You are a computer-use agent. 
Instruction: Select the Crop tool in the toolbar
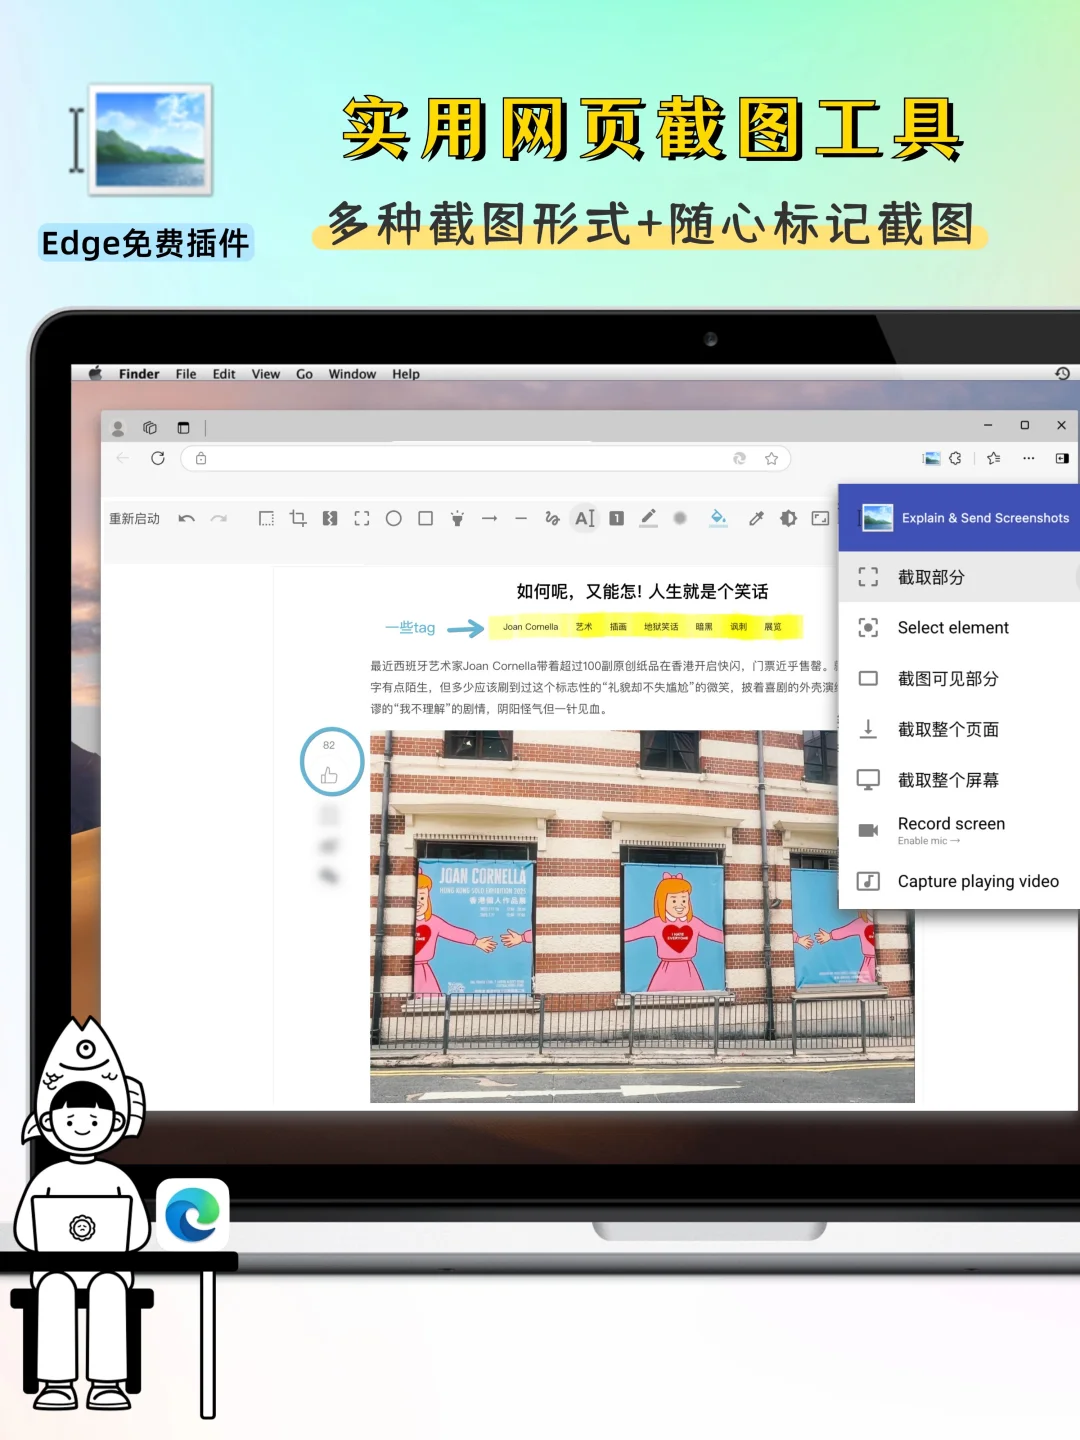point(298,519)
